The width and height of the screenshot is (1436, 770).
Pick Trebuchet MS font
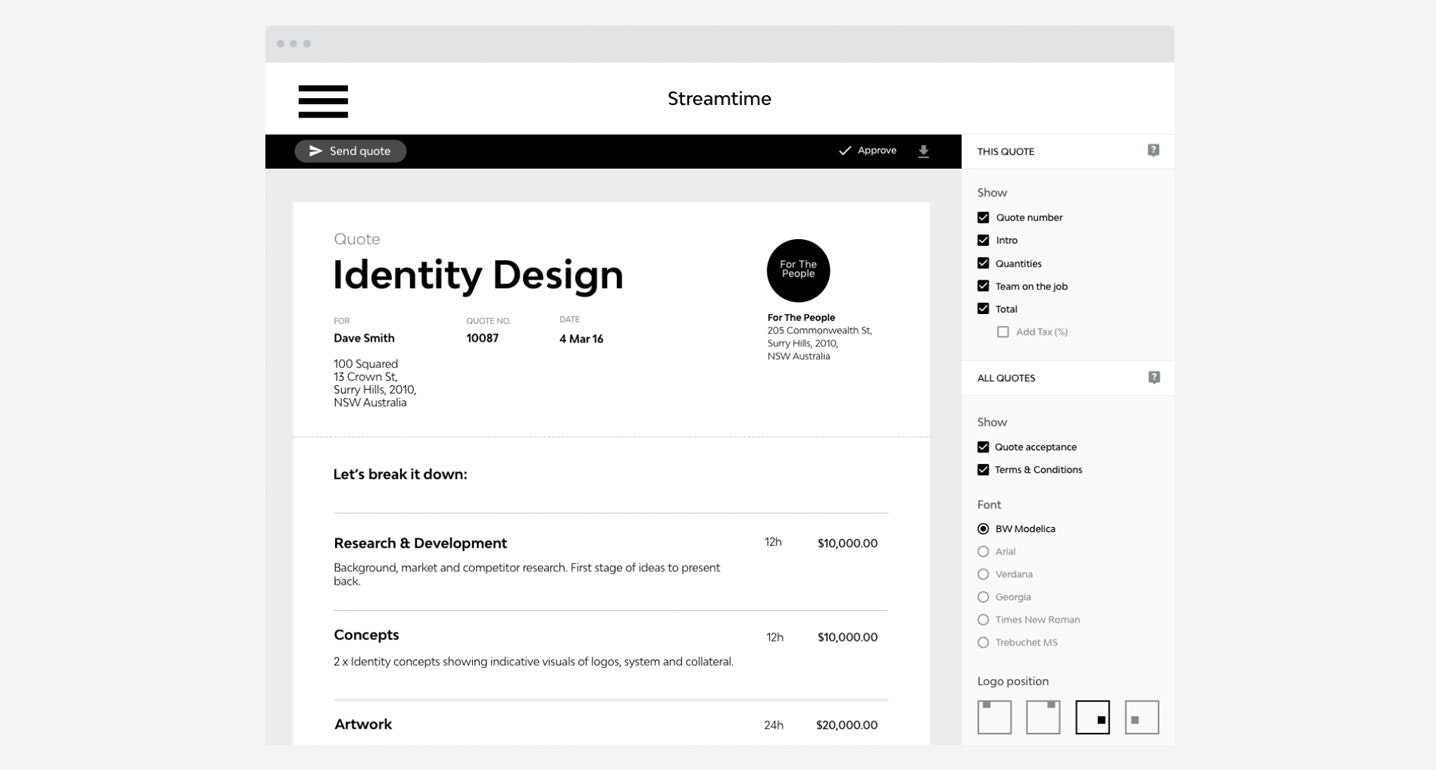tap(983, 643)
